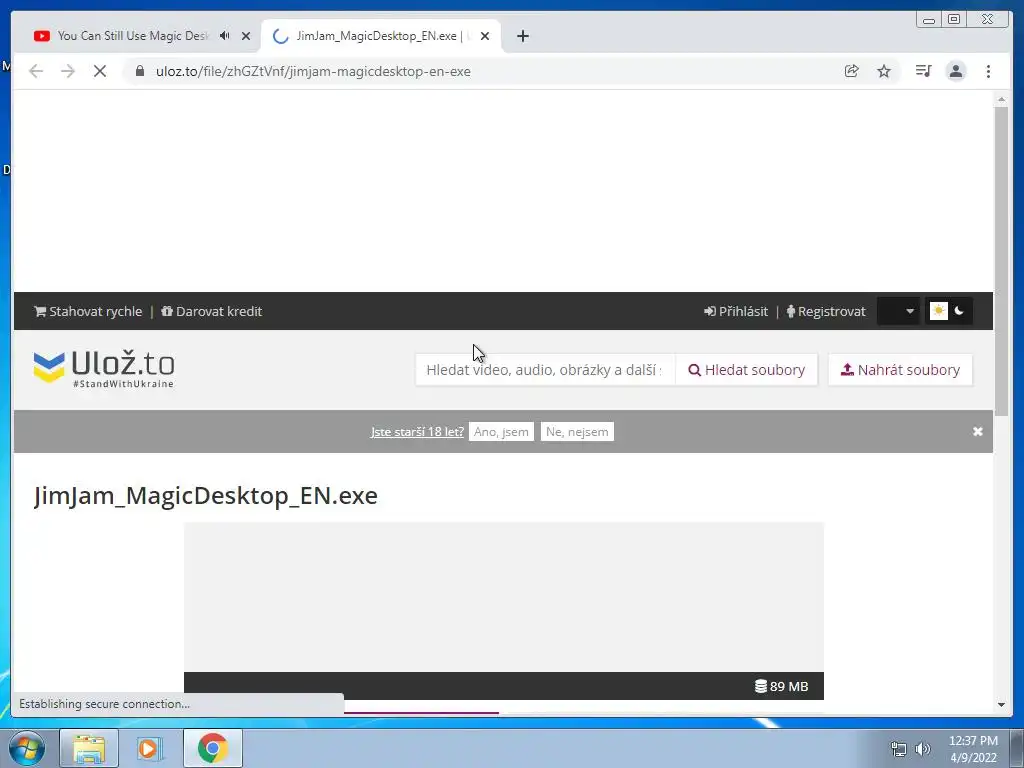Open the Windows Start menu

tap(26, 748)
